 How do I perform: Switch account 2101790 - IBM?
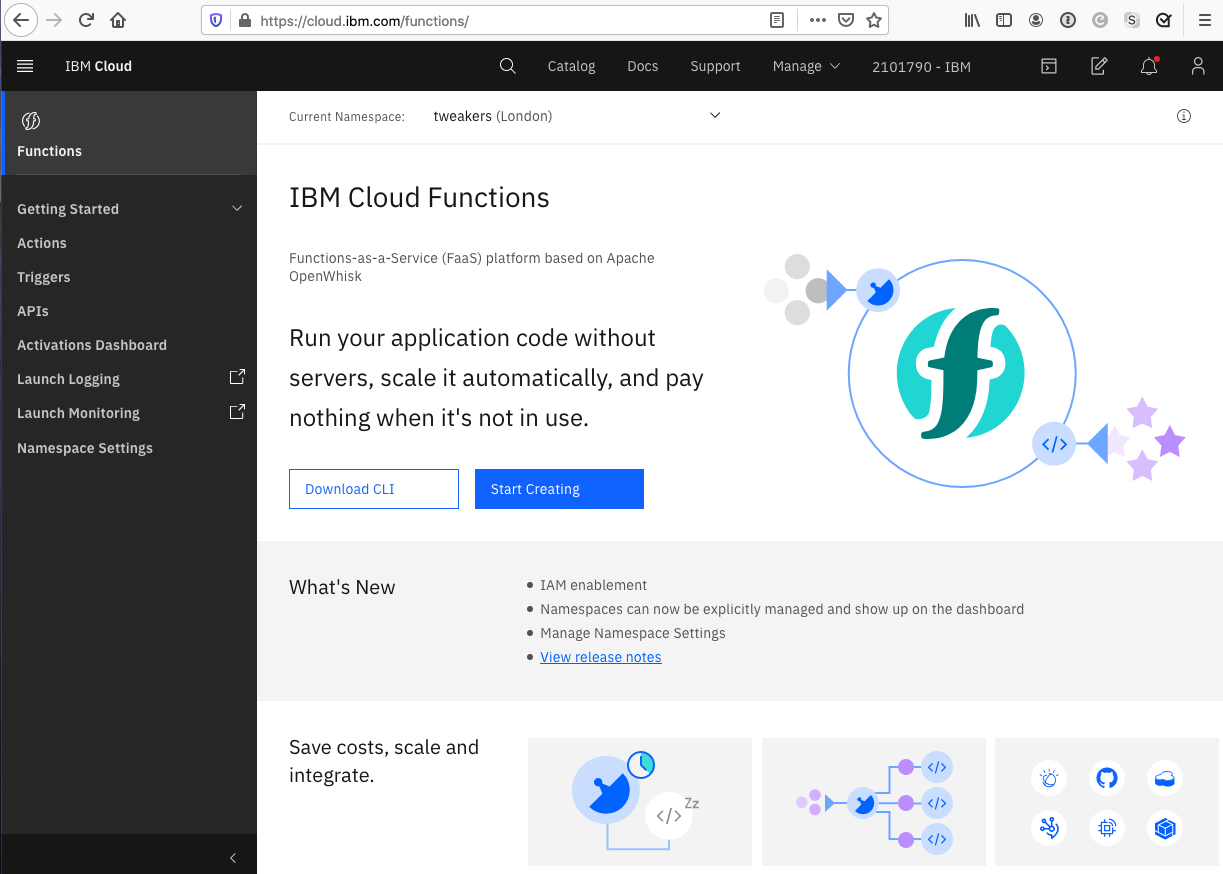921,66
